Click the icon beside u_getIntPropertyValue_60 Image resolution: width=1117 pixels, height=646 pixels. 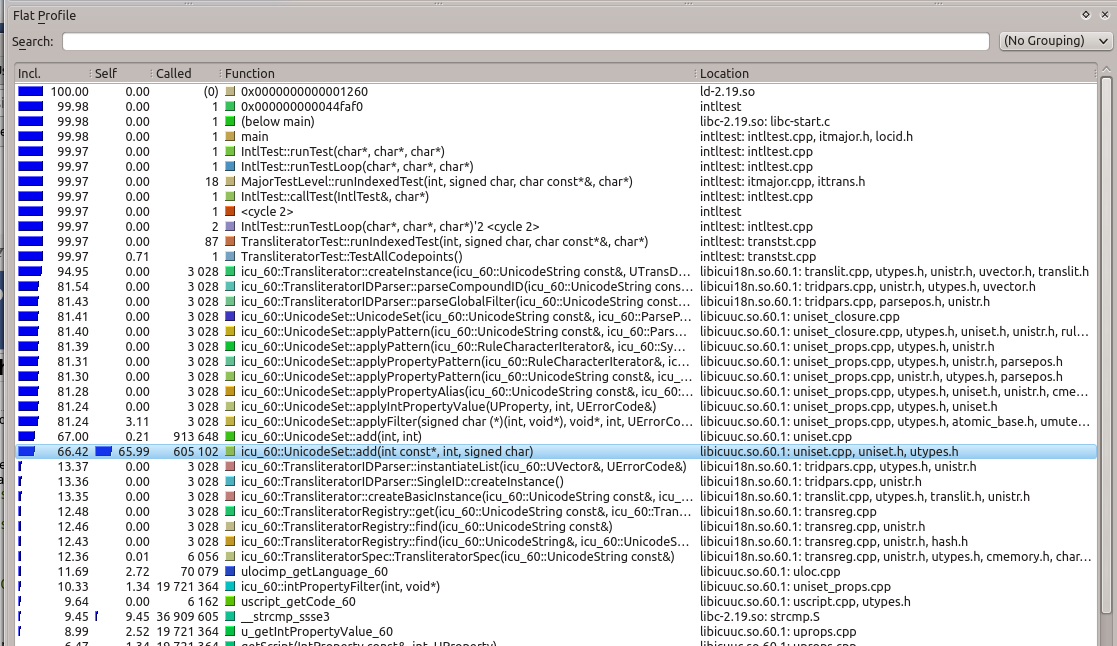coord(231,632)
